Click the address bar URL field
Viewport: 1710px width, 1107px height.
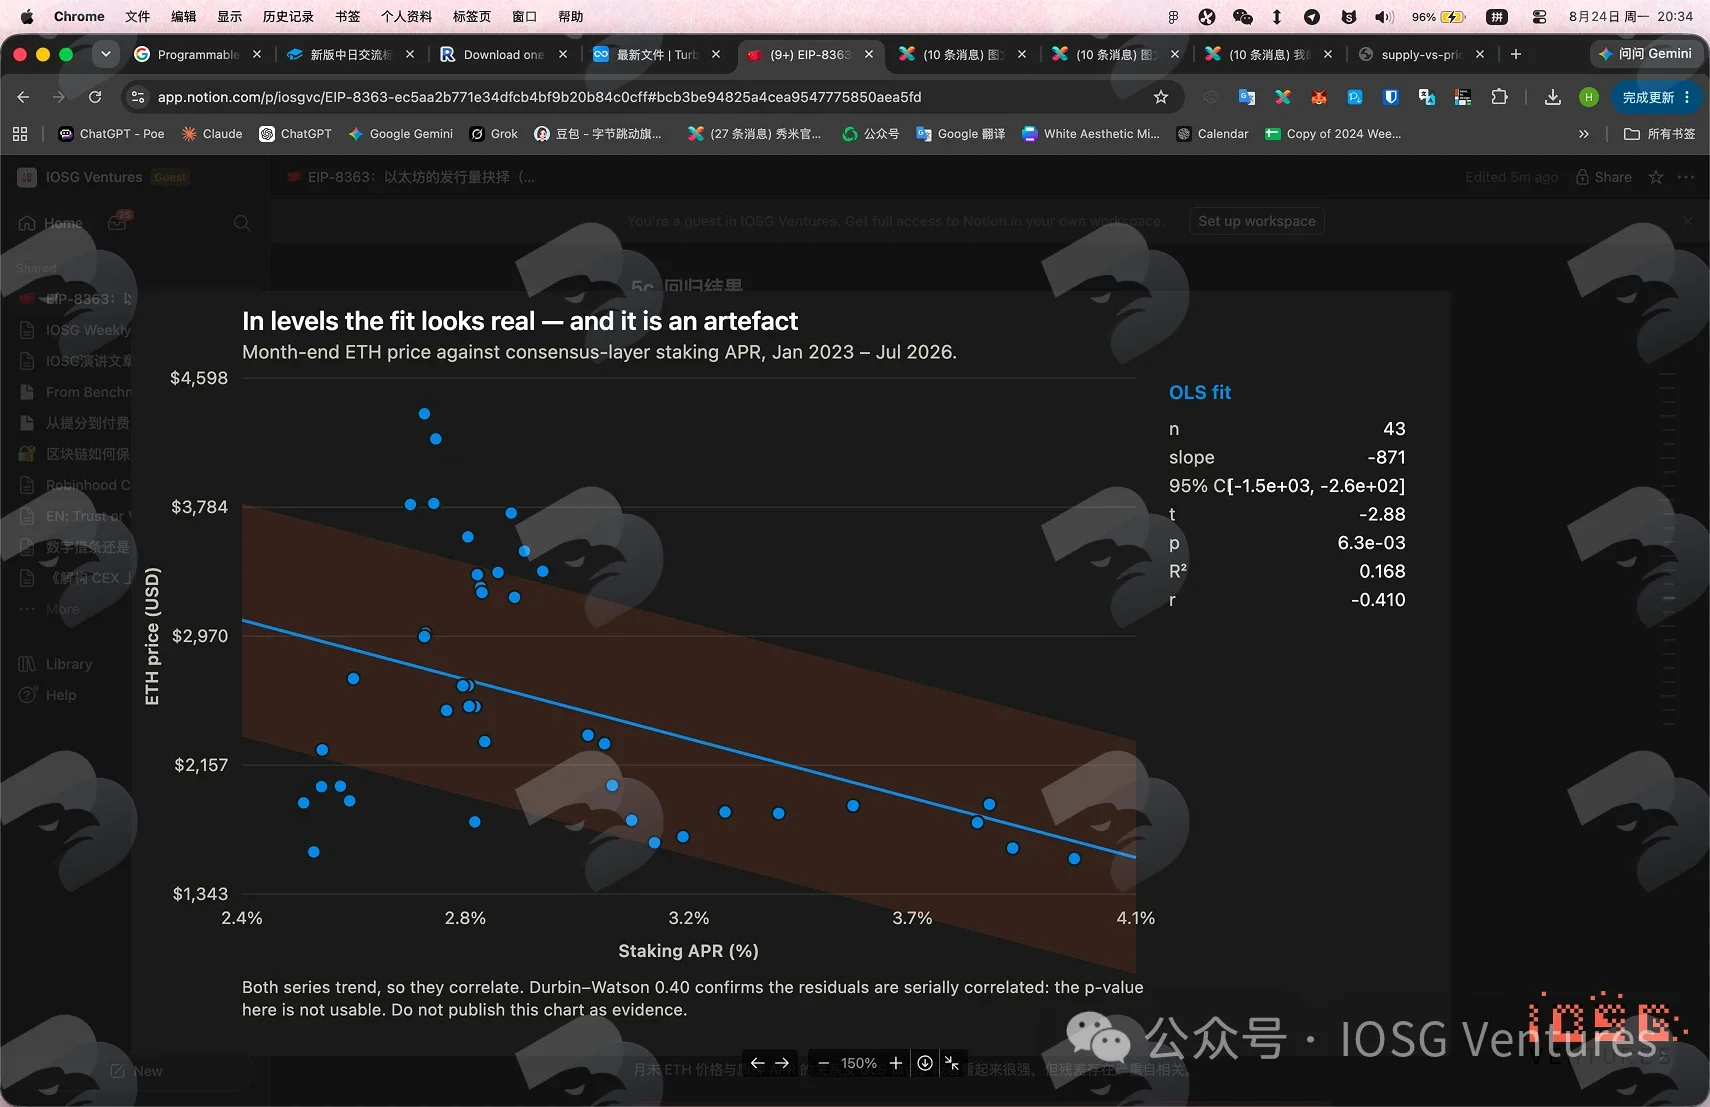[648, 97]
